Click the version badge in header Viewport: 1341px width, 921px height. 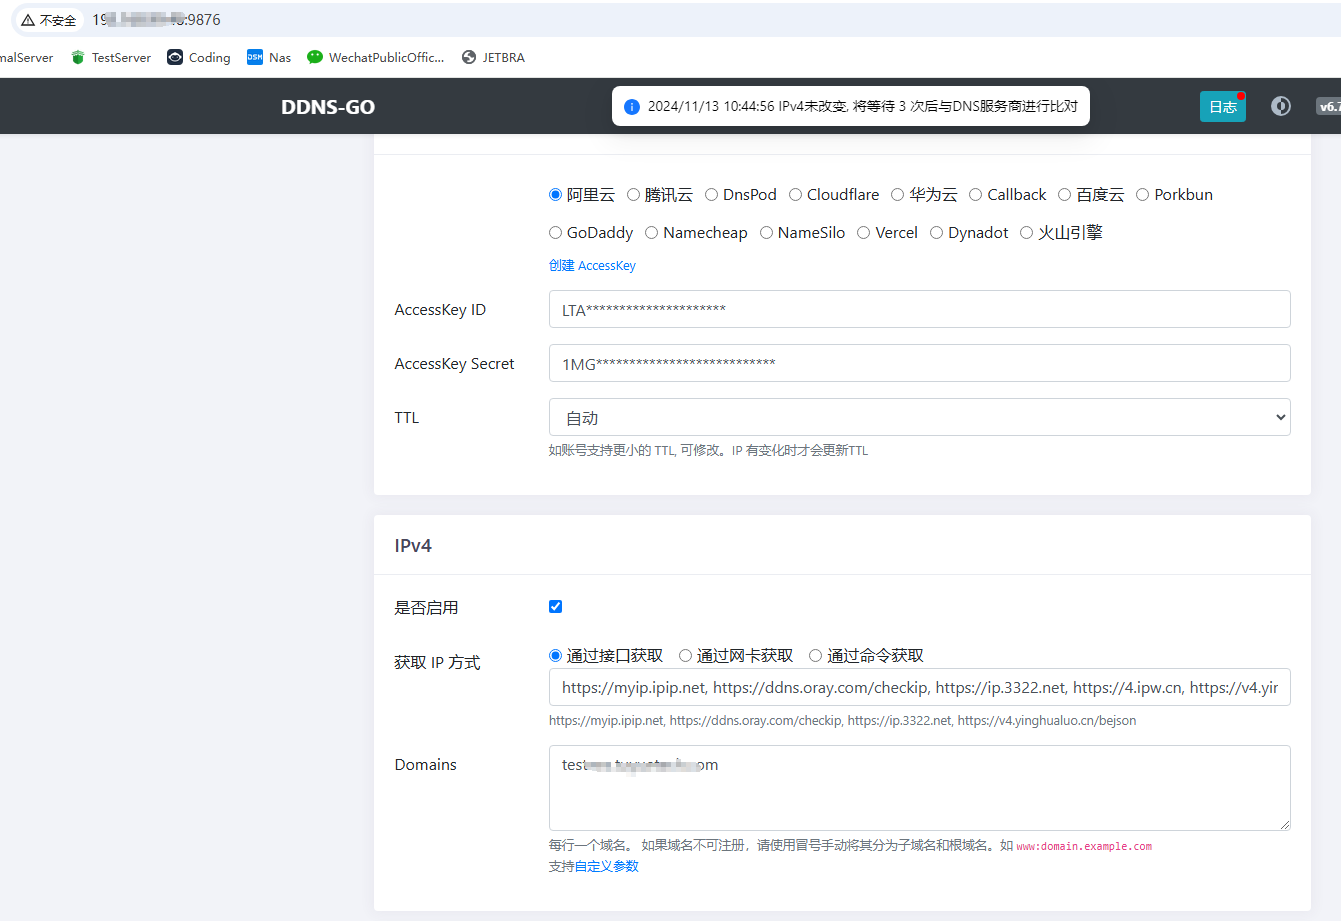click(1328, 106)
